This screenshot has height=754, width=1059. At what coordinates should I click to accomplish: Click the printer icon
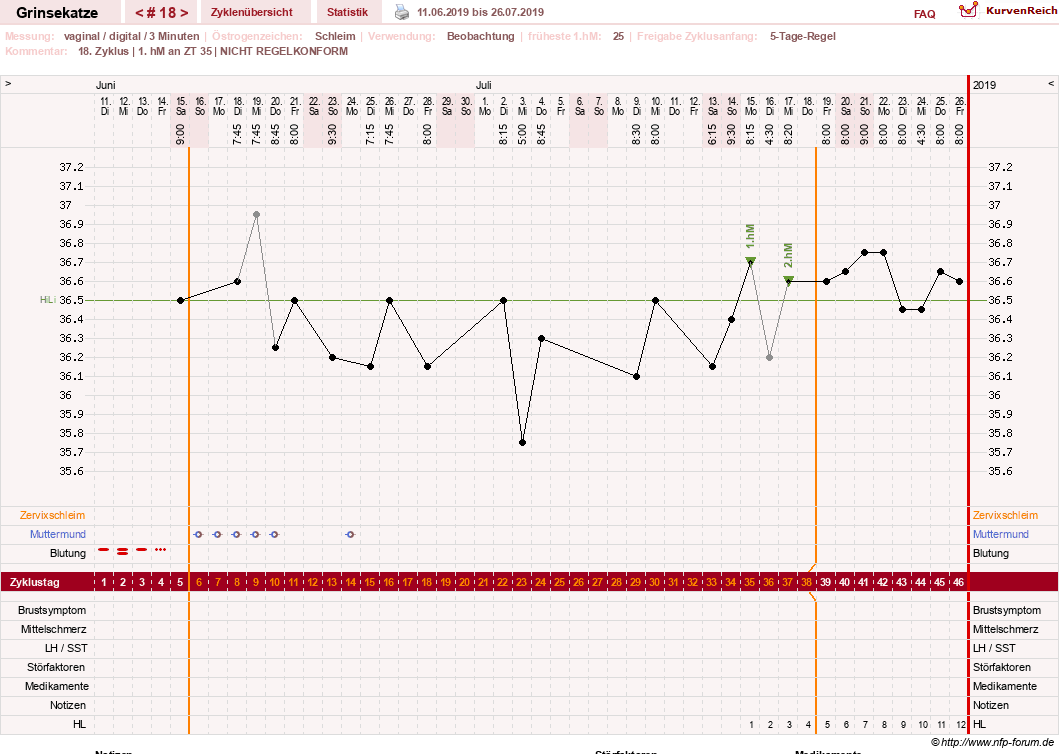(x=402, y=12)
